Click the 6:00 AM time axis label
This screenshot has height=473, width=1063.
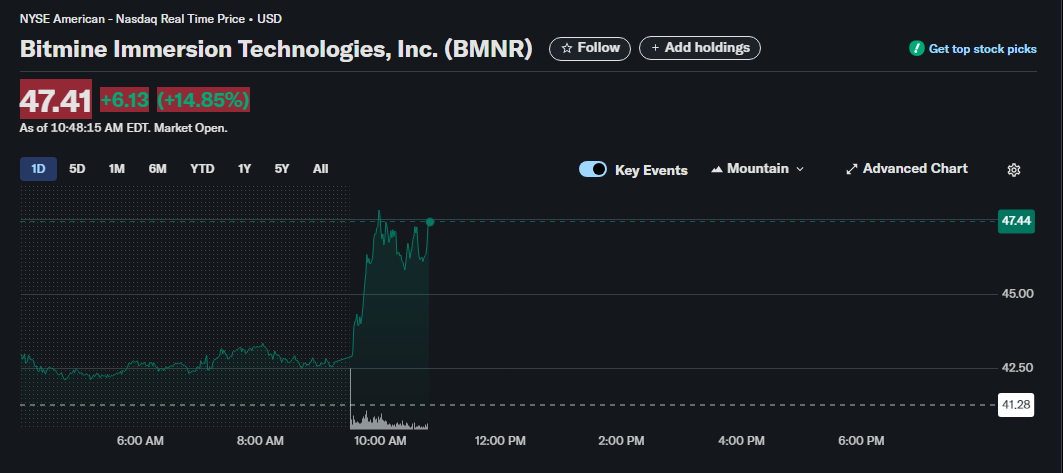tap(140, 441)
